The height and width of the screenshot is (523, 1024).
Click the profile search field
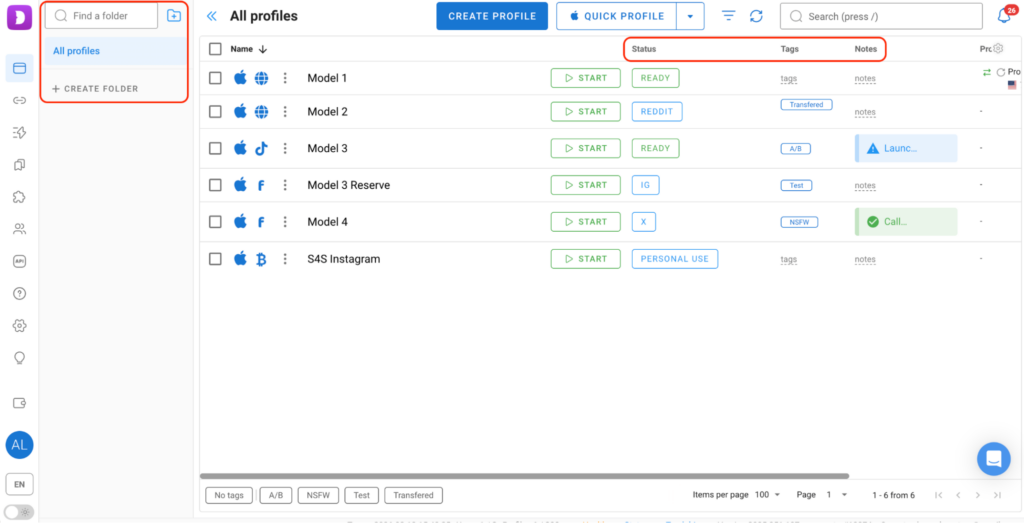881,16
